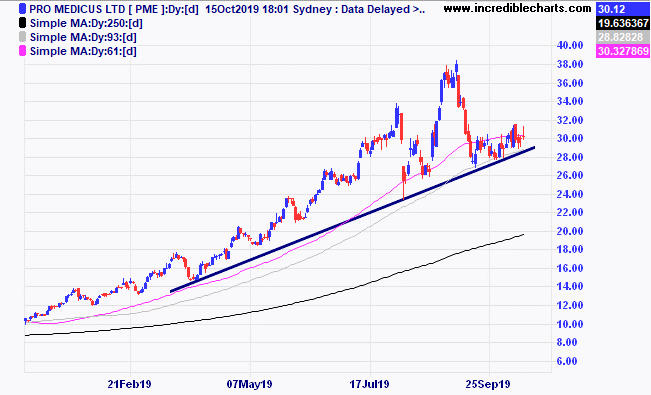The width and height of the screenshot is (651, 395).
Task: Click the 30.00 price axis label
Action: point(570,139)
